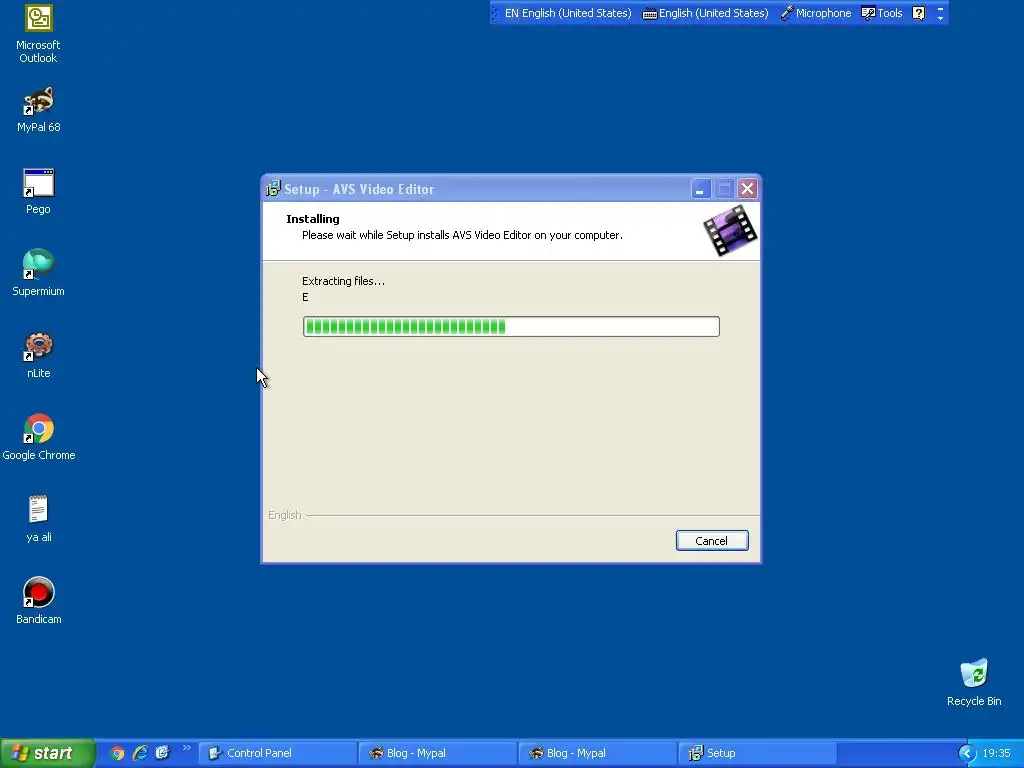This screenshot has height=768, width=1024.
Task: Open language bar options arrow
Action: tap(940, 18)
